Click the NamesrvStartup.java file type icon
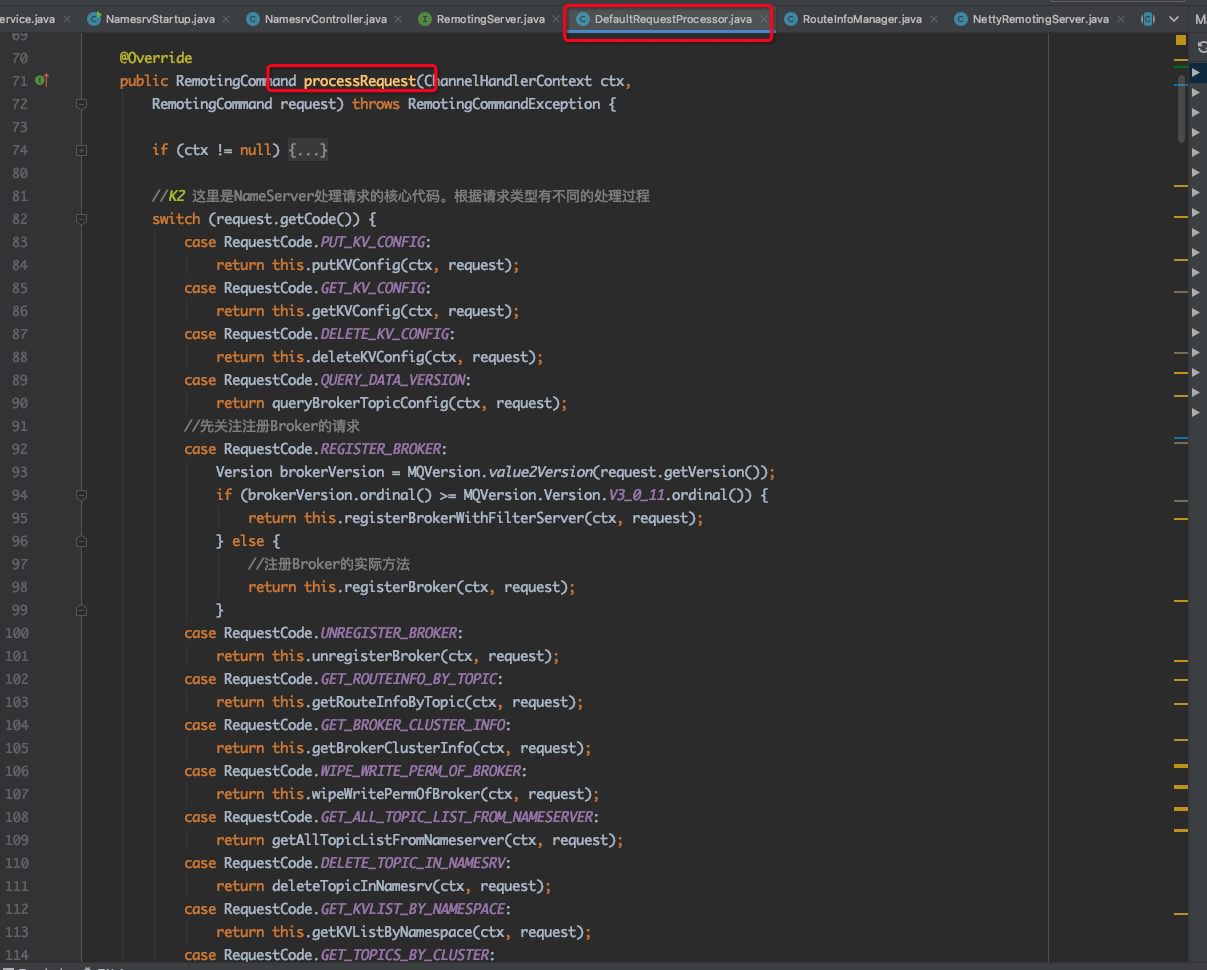Screen dimensions: 1207x970 click(94, 19)
